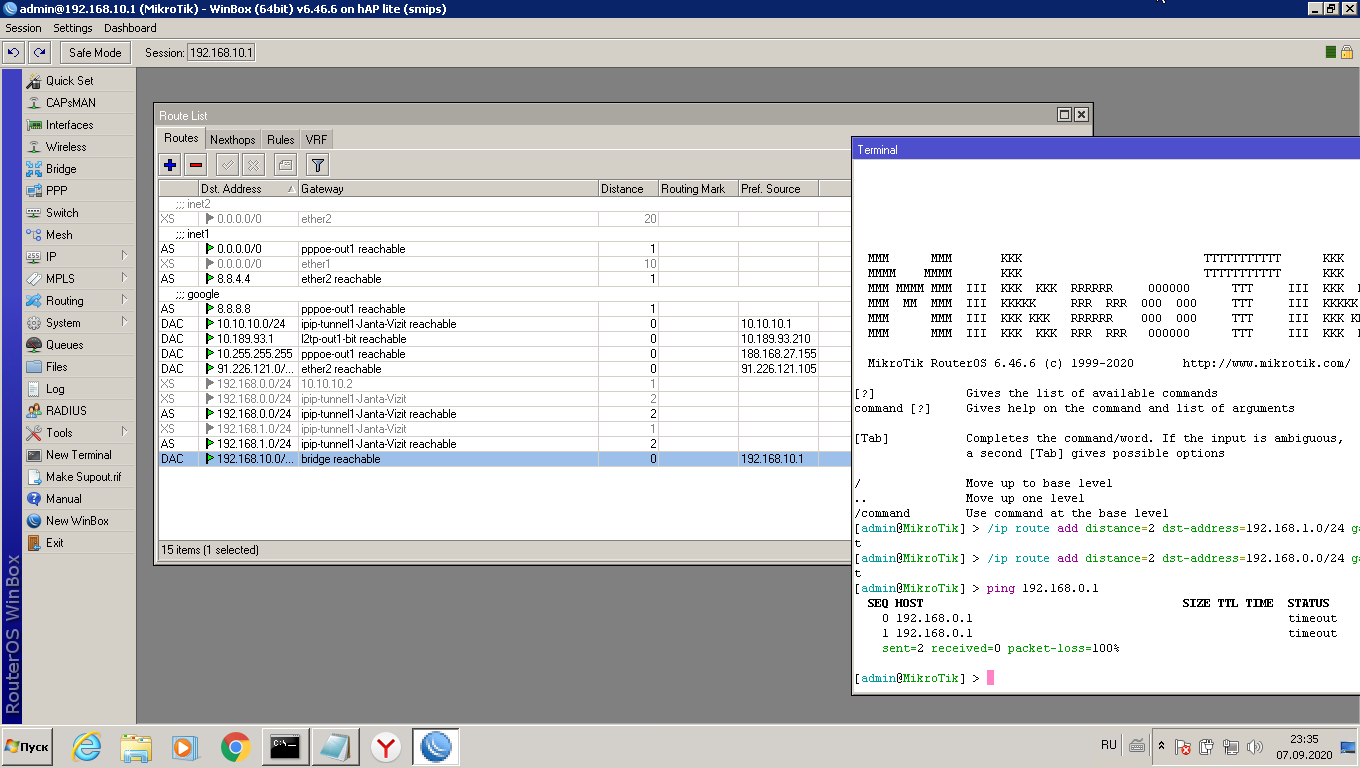Open the Dashboard menu
The image size is (1360, 768).
130,28
